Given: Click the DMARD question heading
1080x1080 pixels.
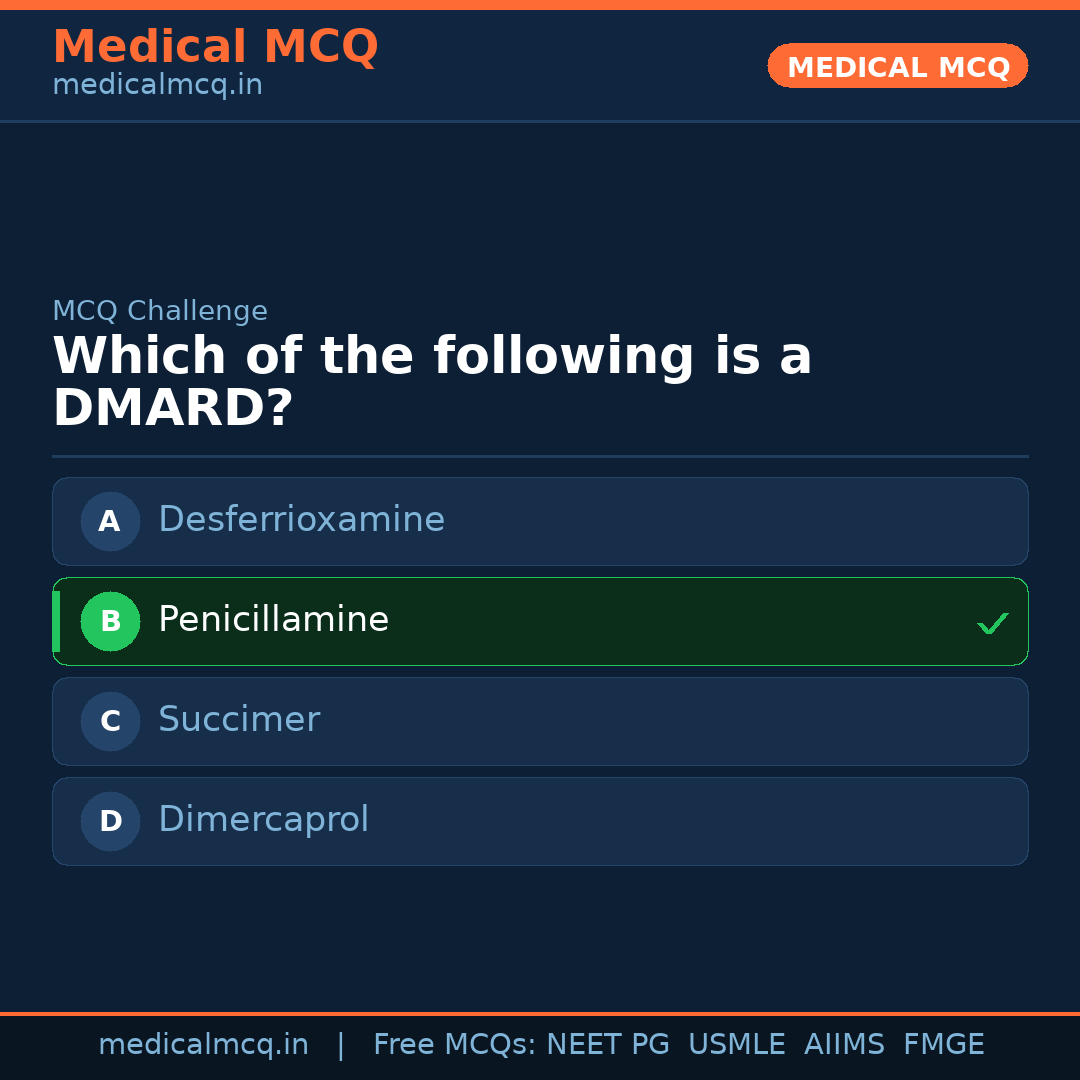Looking at the screenshot, I should (x=432, y=380).
